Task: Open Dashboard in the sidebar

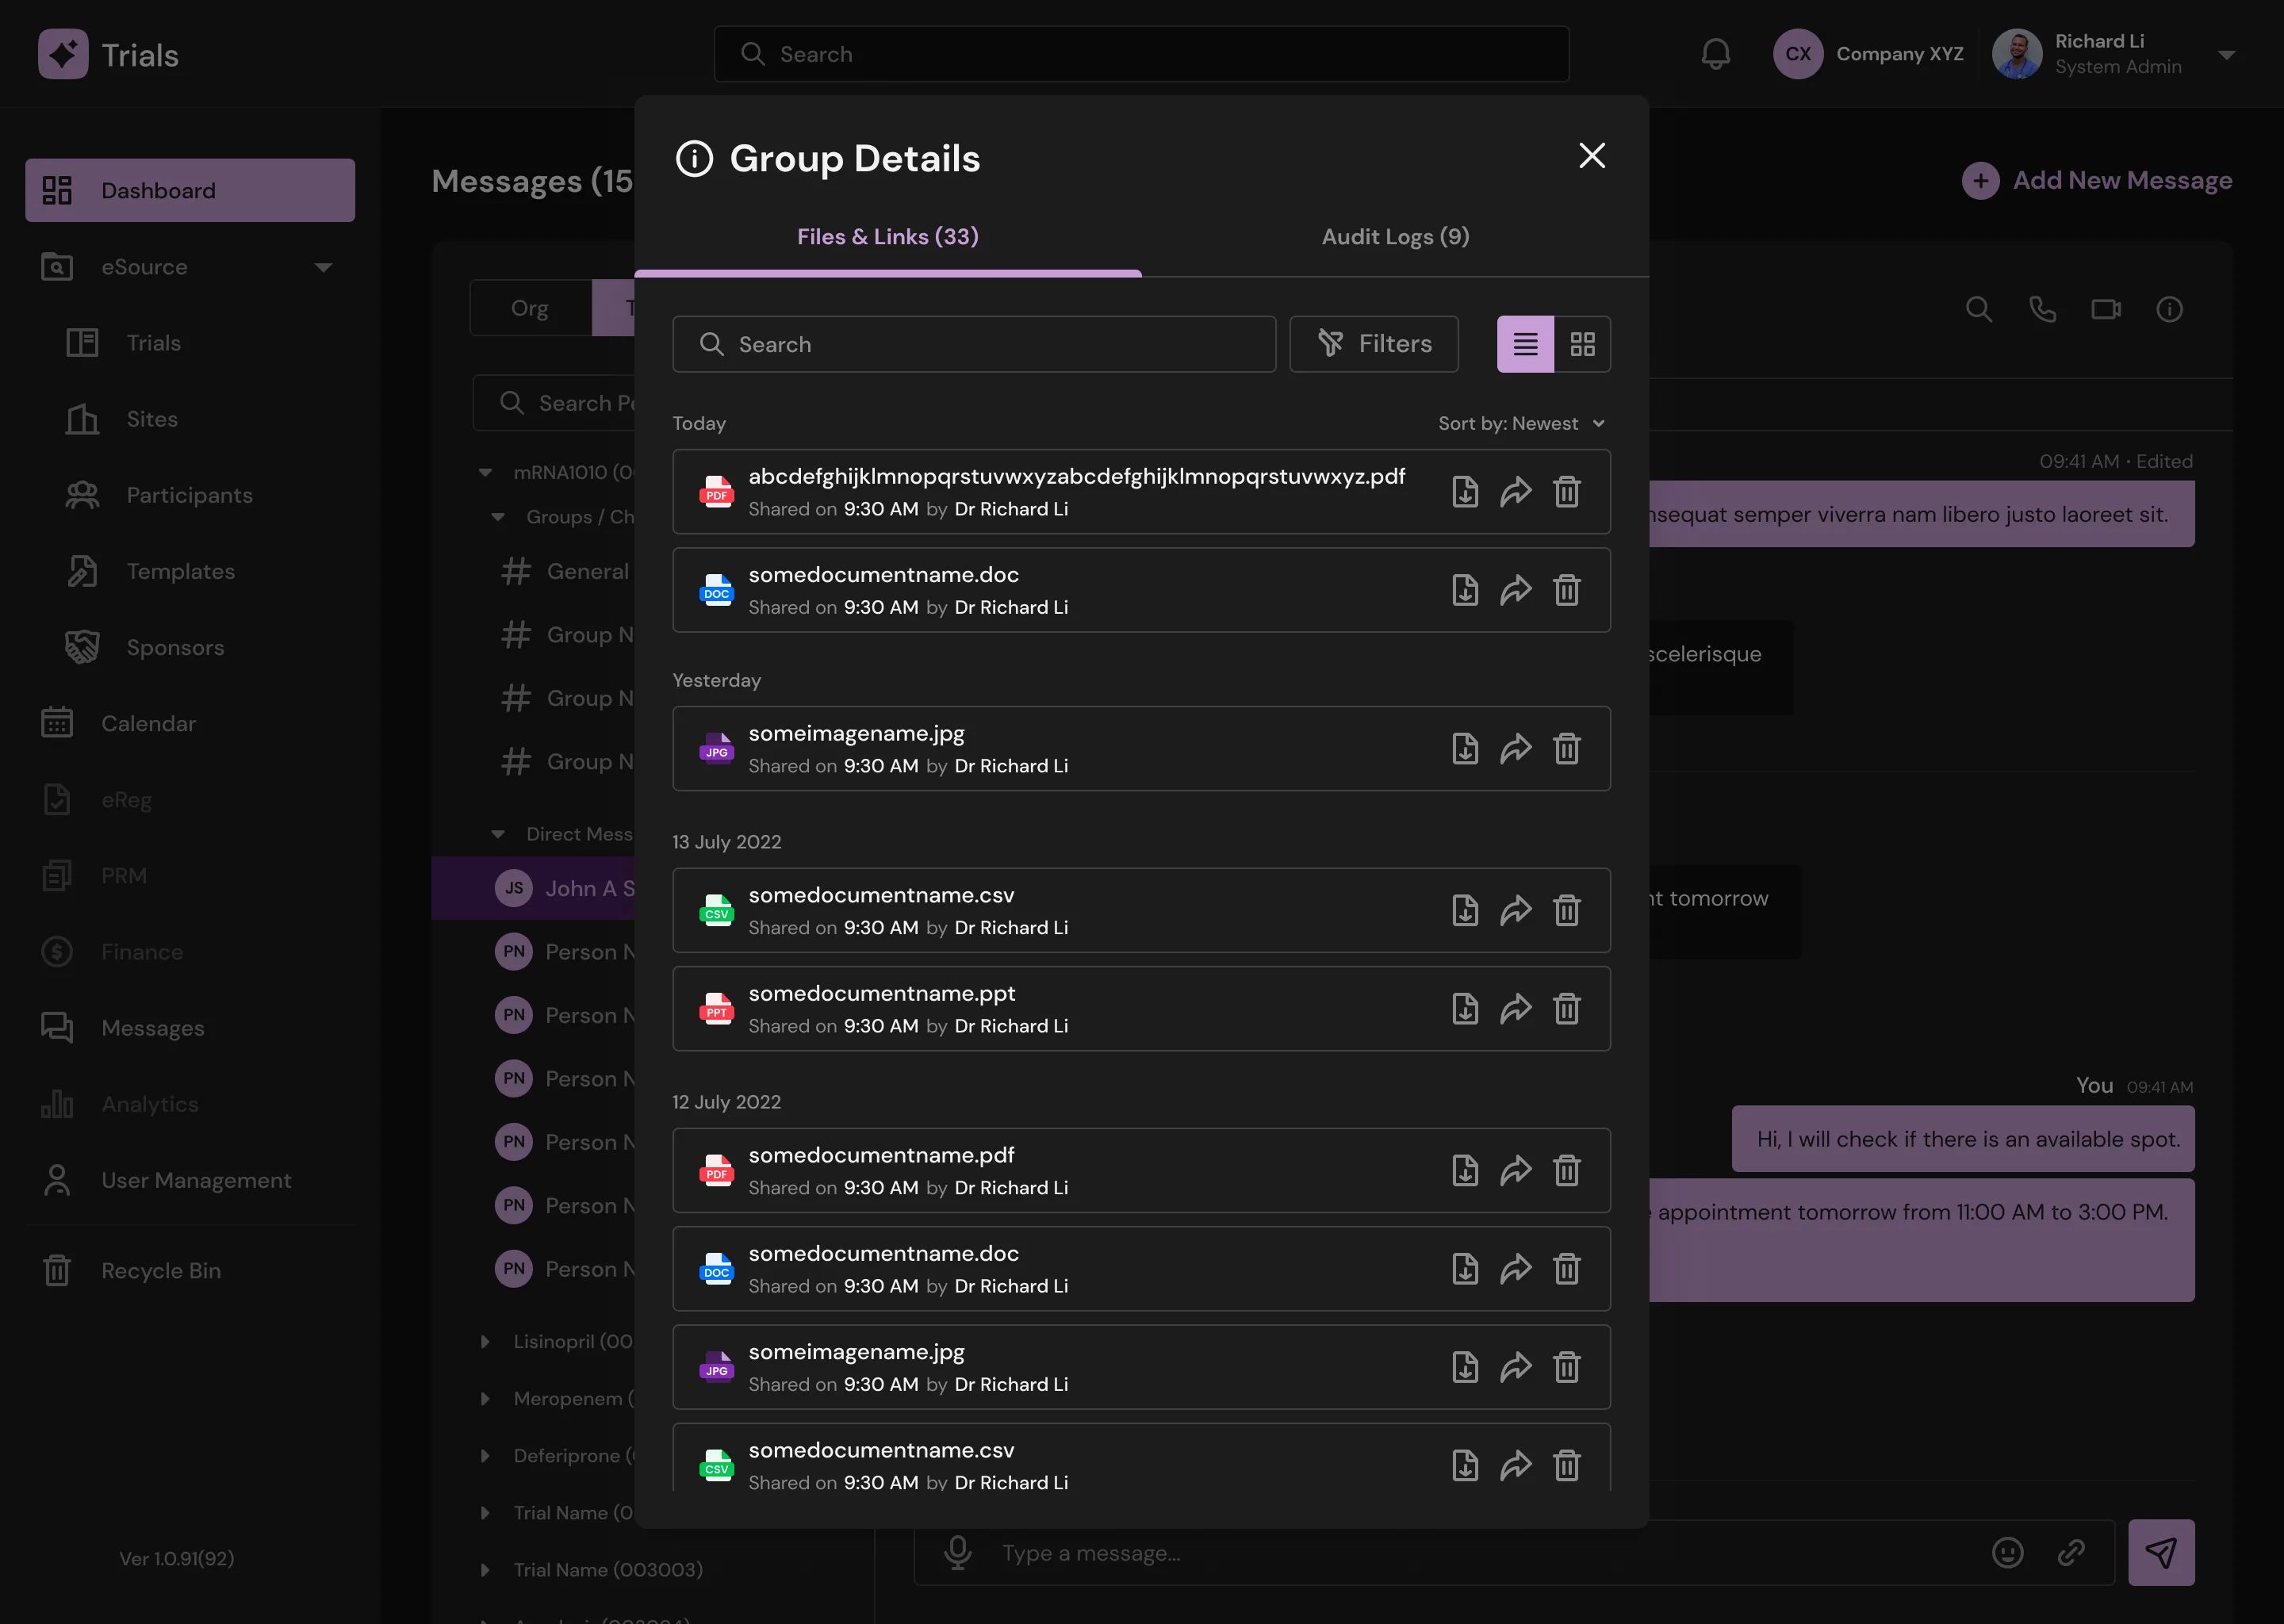Action: (x=190, y=190)
